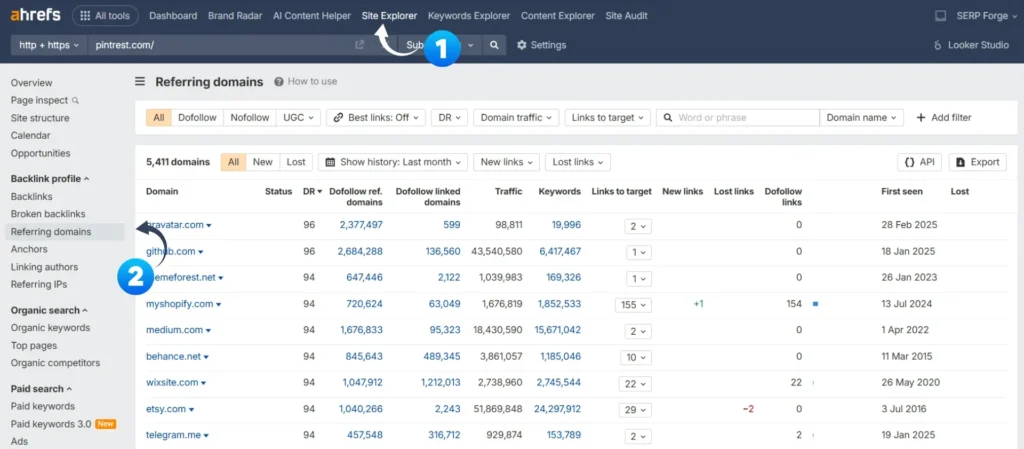The image size is (1024, 449).
Task: Open the All tools grid menu
Action: point(105,16)
